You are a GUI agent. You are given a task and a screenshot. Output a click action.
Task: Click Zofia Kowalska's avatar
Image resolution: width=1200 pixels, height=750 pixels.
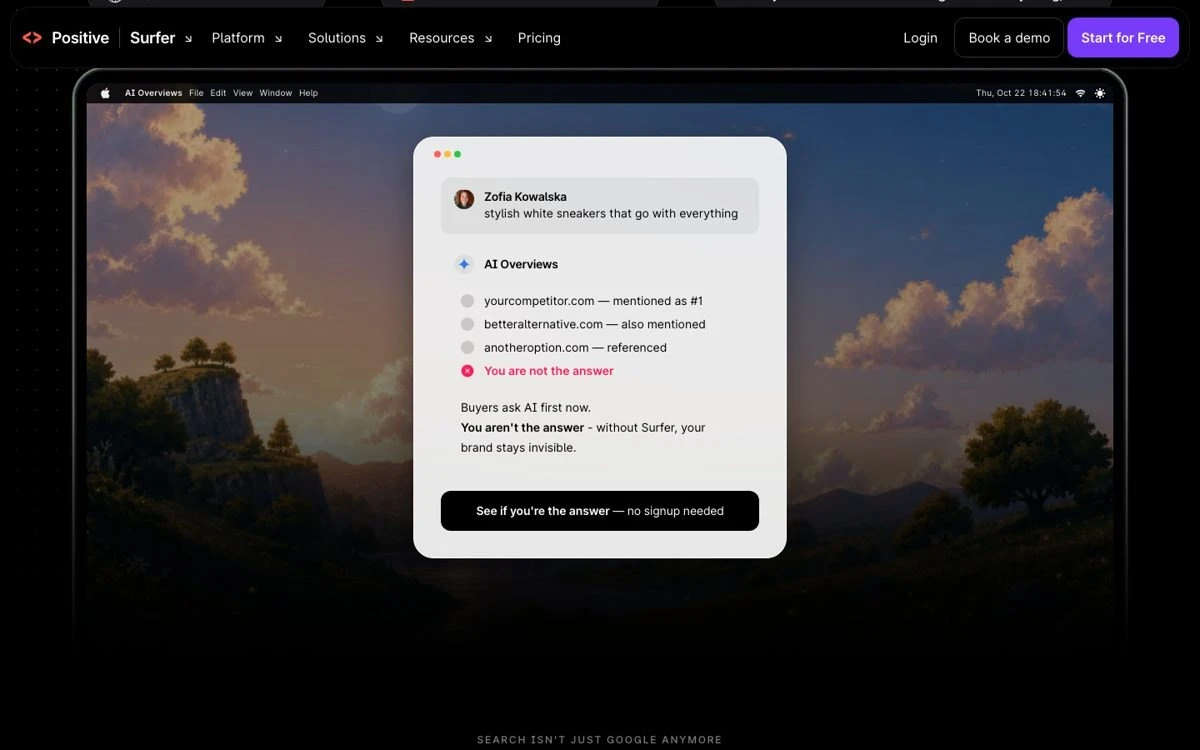click(x=464, y=199)
